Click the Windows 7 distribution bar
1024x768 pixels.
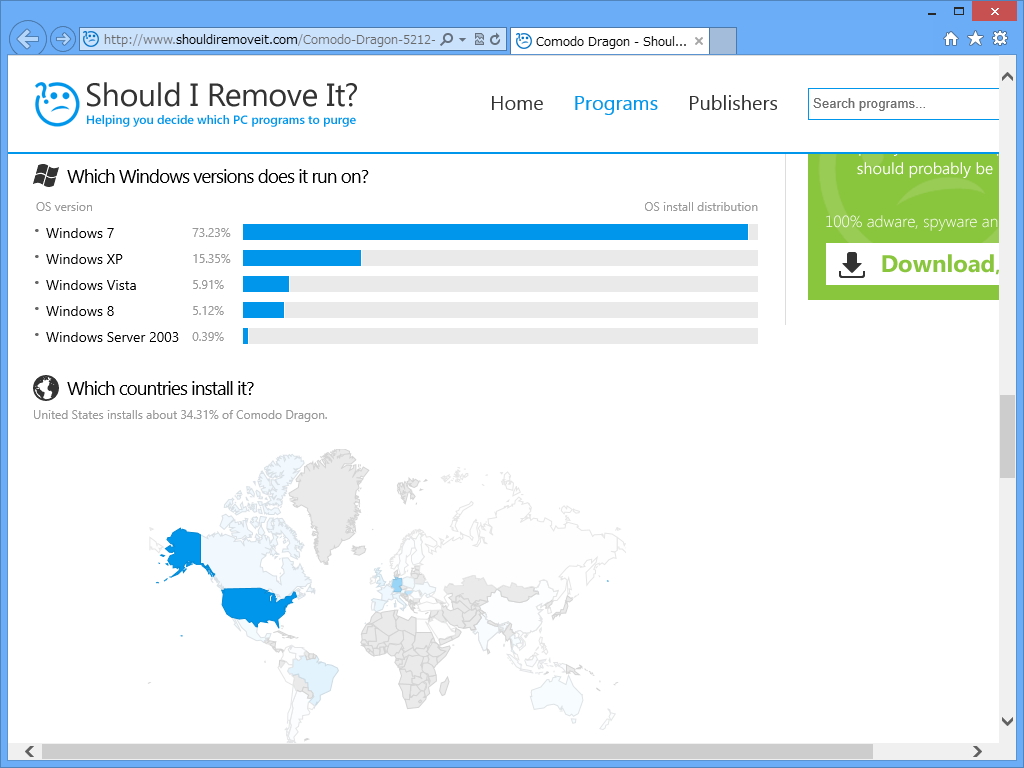click(500, 232)
